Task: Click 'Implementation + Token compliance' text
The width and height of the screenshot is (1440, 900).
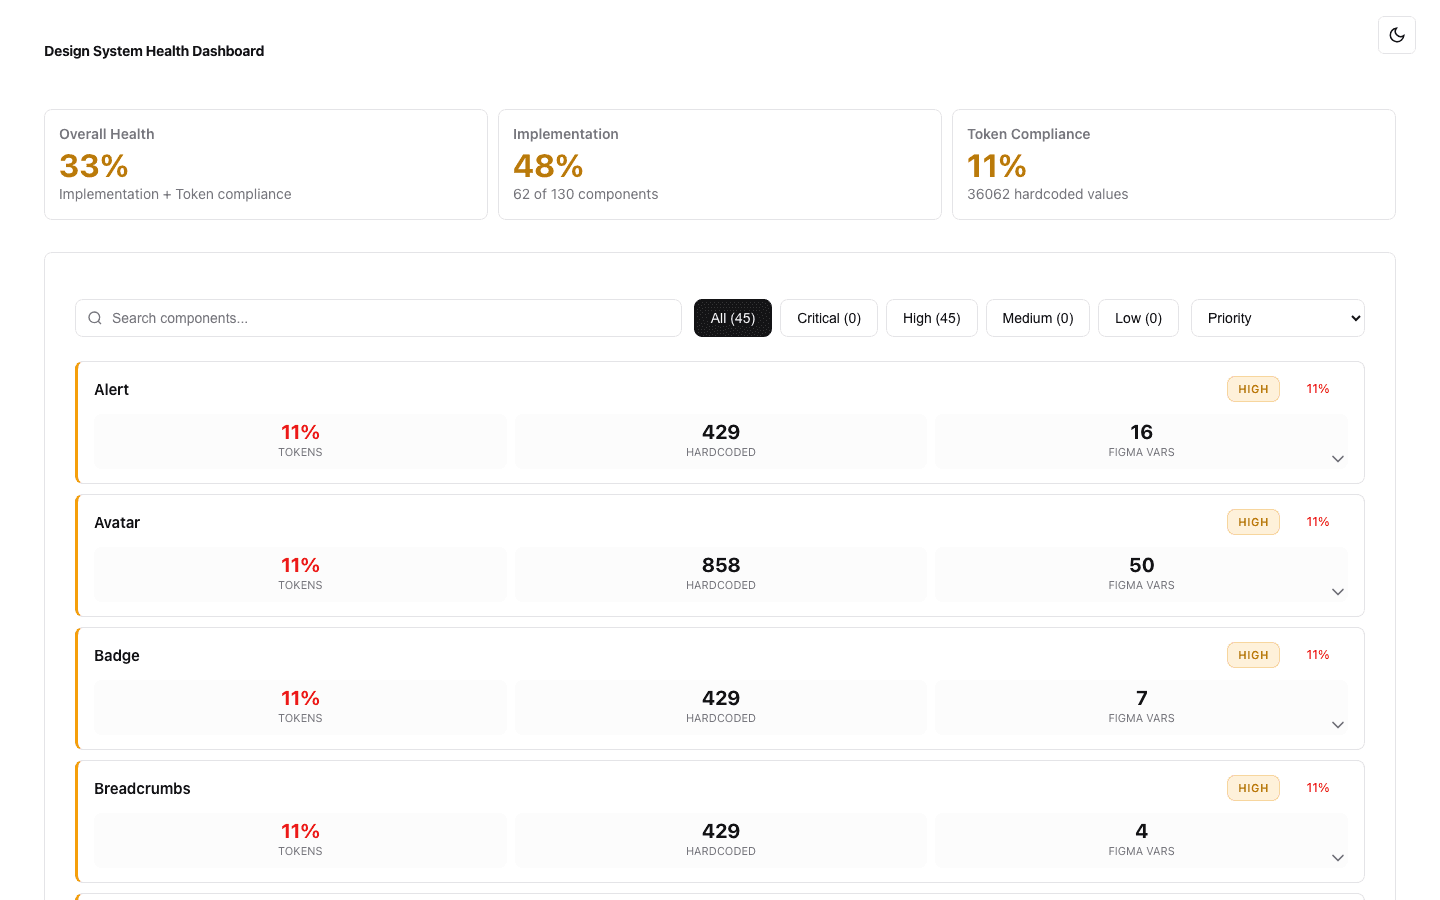Action: click(175, 194)
